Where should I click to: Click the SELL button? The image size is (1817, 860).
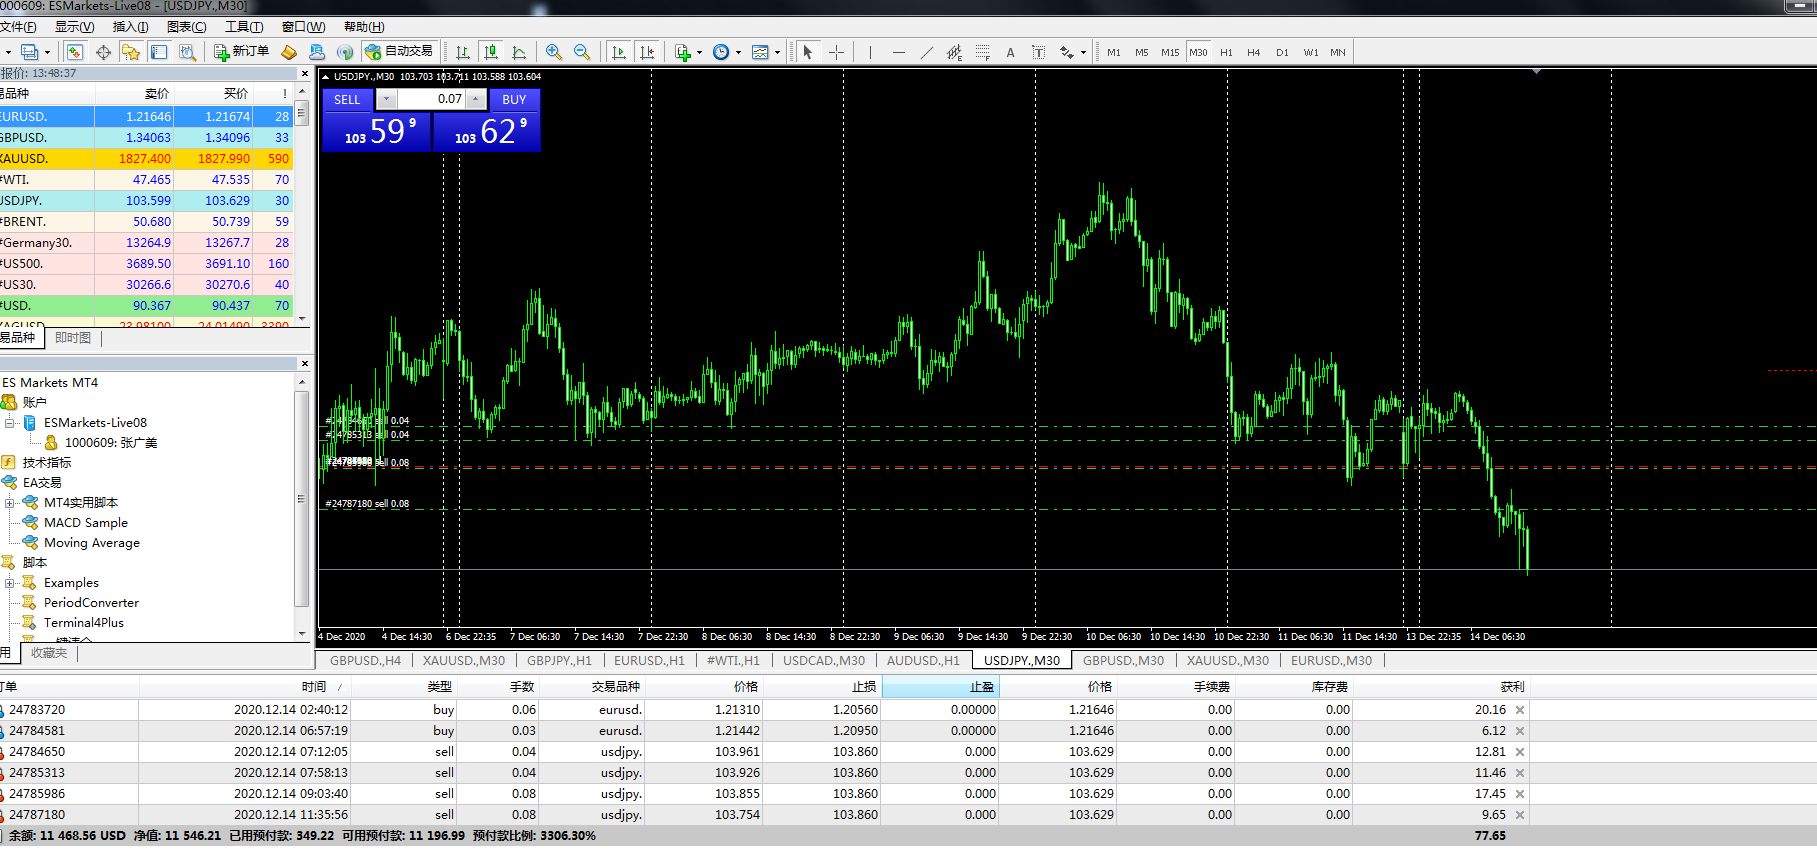coord(347,99)
